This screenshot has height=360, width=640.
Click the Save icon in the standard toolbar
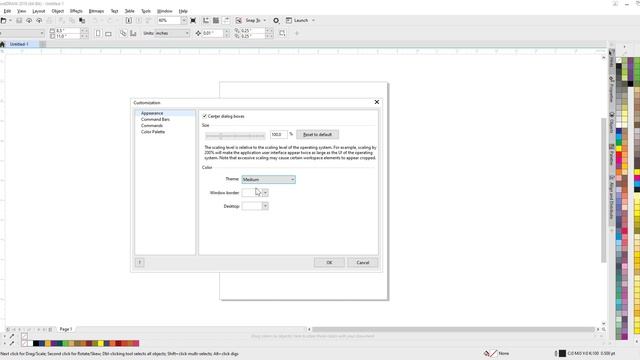19,20
